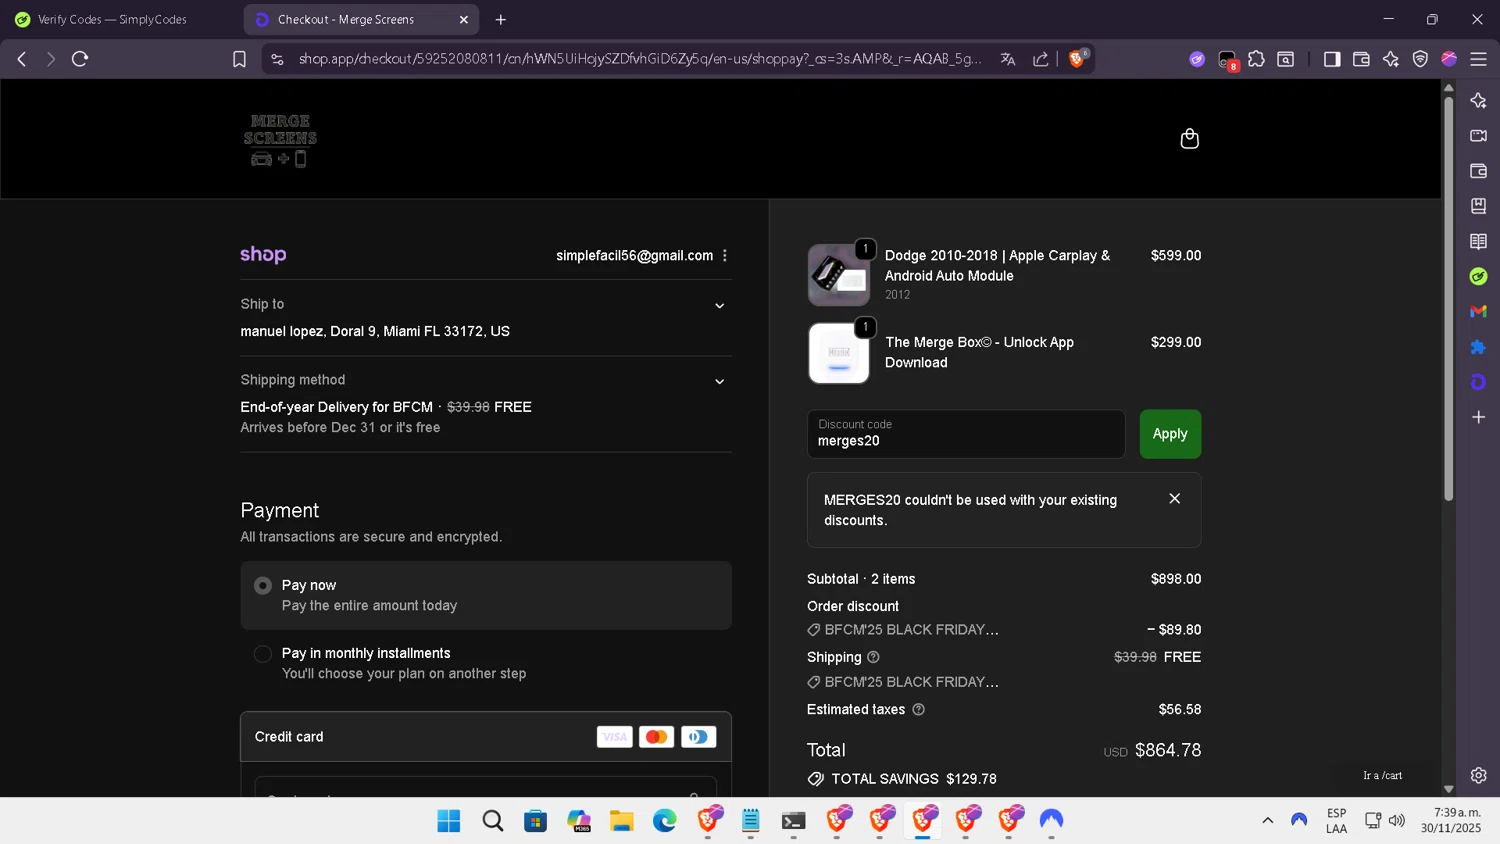Click the Ir a /cart link

click(x=1382, y=775)
